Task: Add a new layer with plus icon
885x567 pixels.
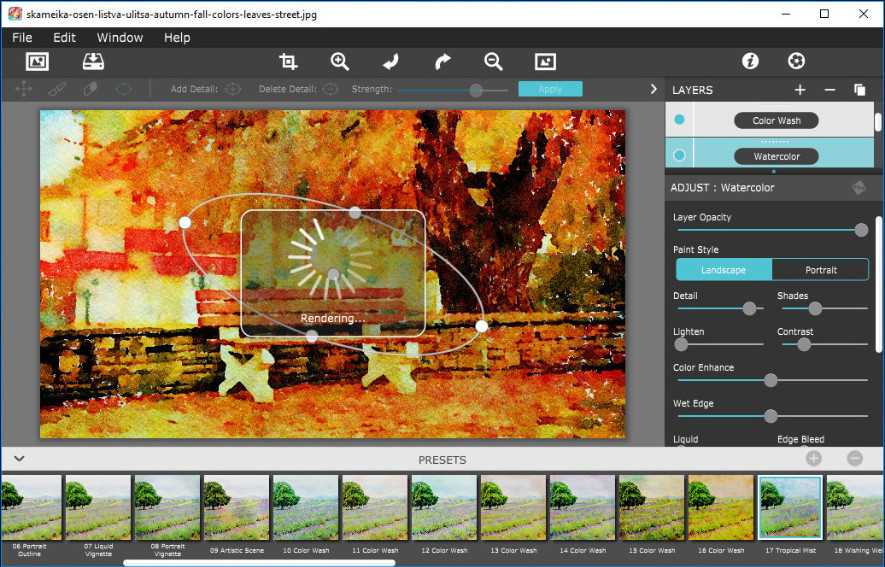Action: tap(800, 90)
